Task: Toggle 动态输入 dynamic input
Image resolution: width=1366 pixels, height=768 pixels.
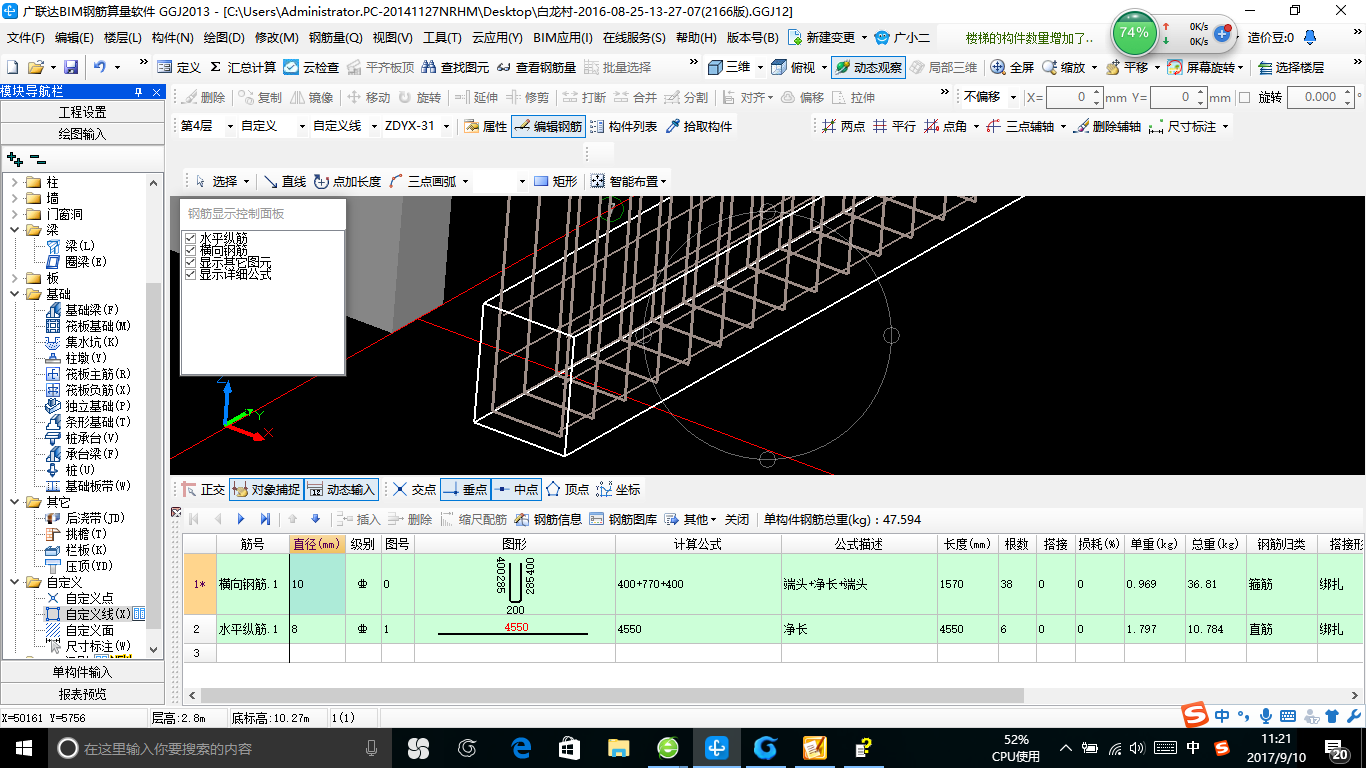Action: (x=341, y=489)
